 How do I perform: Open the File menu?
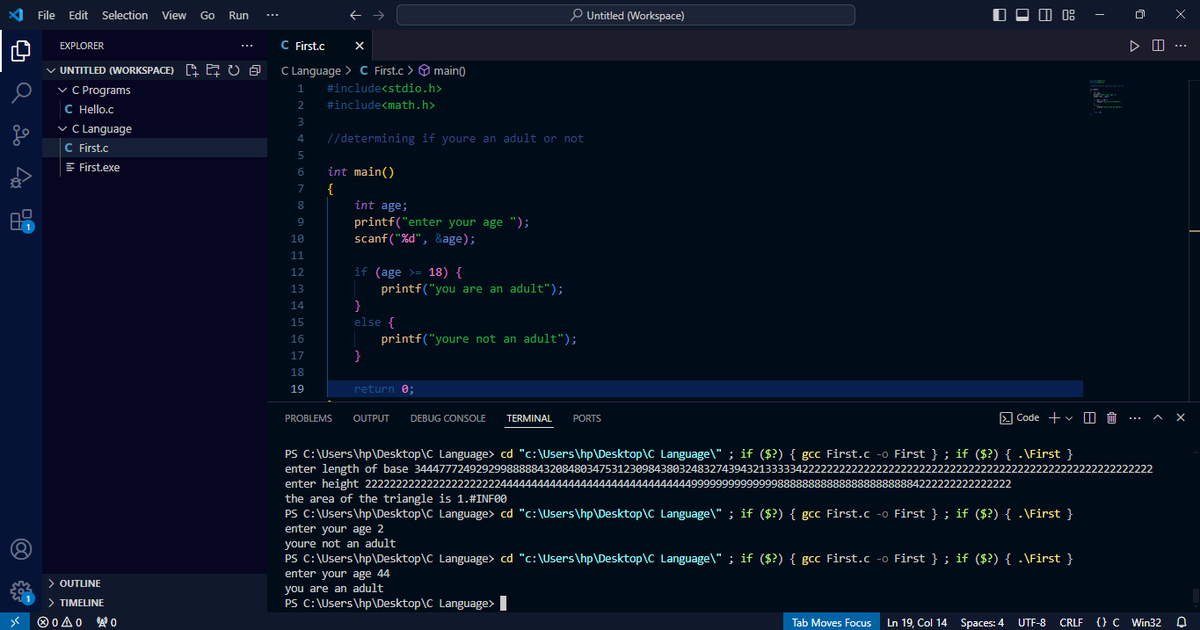46,16
